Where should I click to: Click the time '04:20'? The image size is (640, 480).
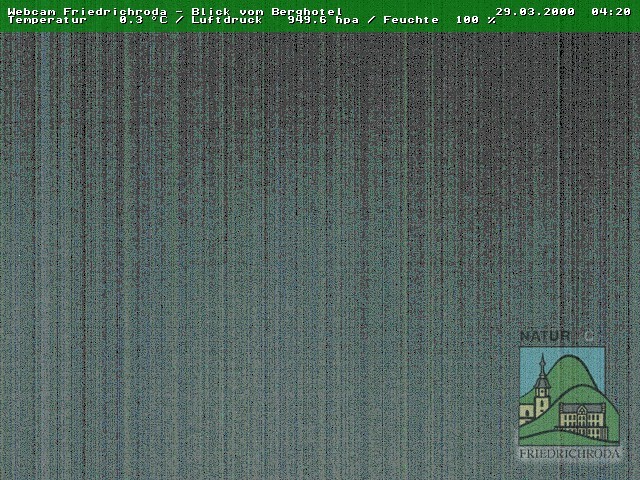611,11
